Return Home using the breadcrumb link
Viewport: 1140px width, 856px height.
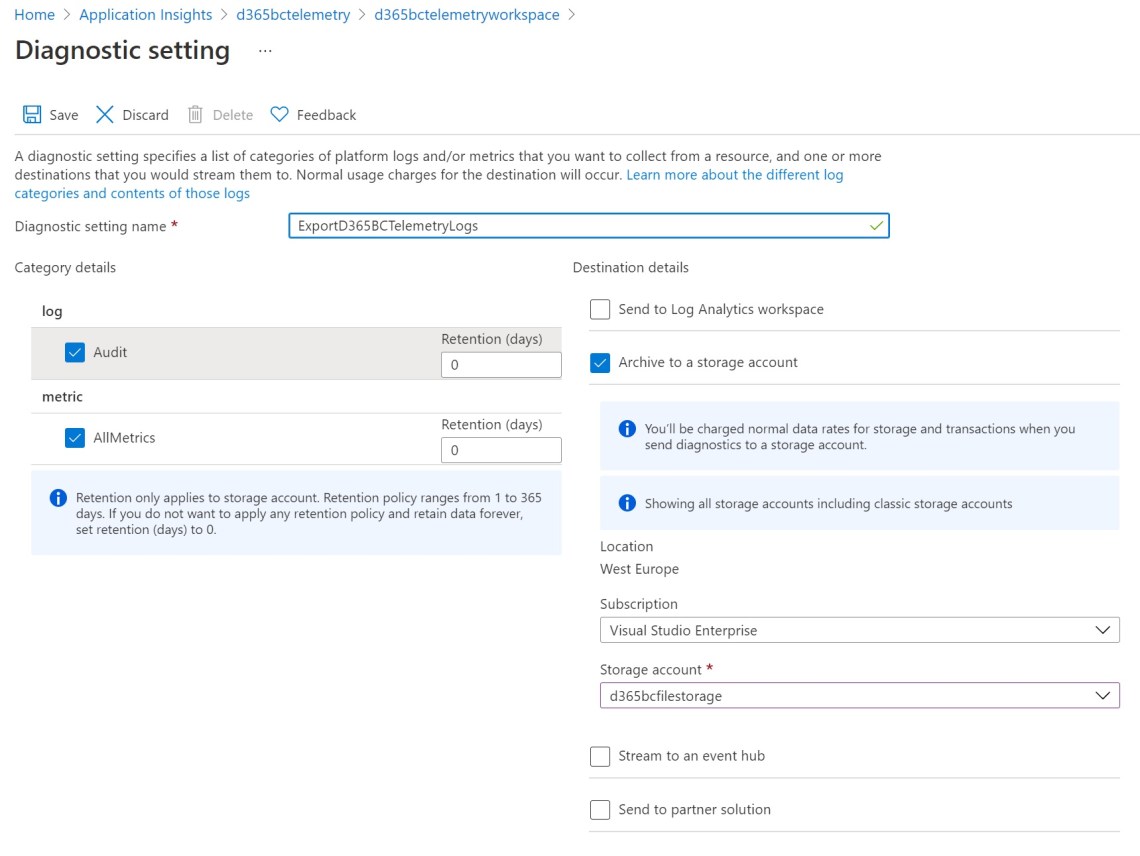(x=33, y=14)
